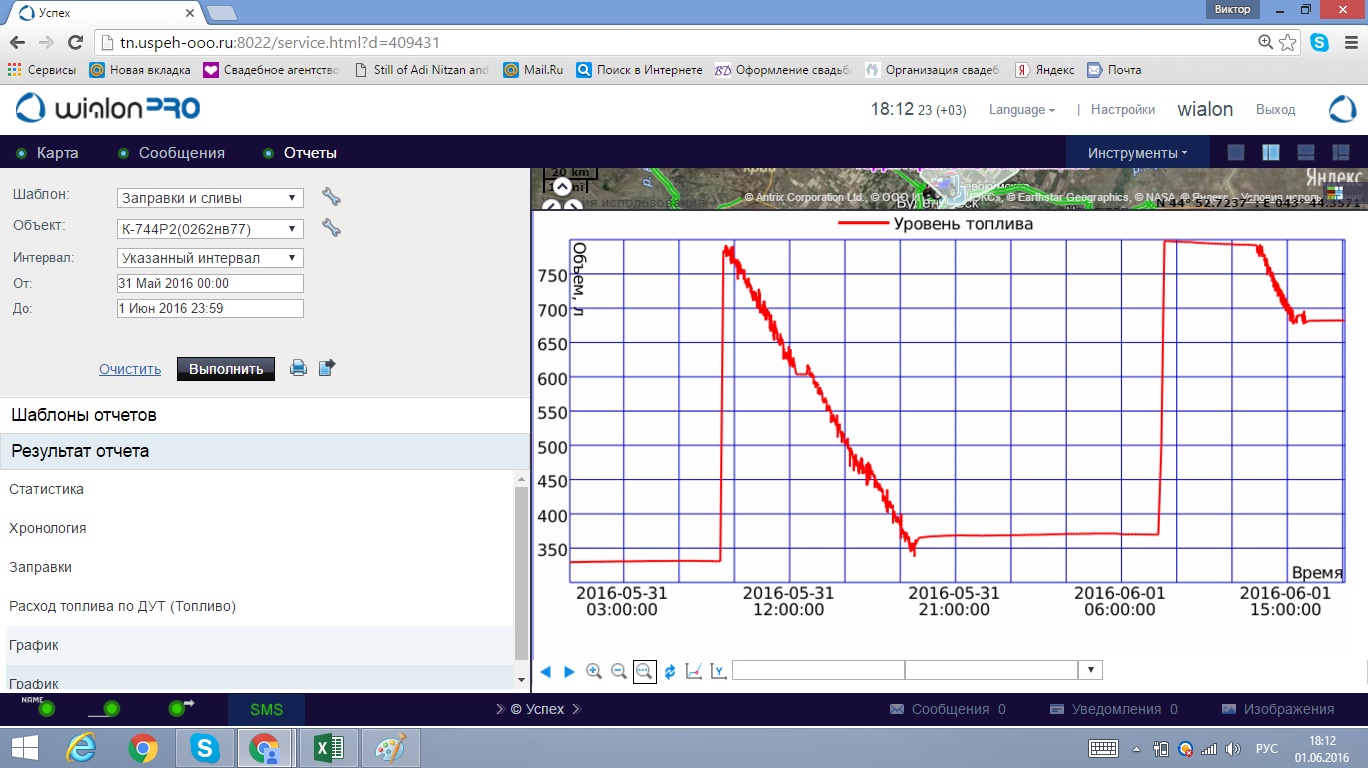Open object properties wrench beside Объект
The width and height of the screenshot is (1368, 768).
pyautogui.click(x=331, y=228)
